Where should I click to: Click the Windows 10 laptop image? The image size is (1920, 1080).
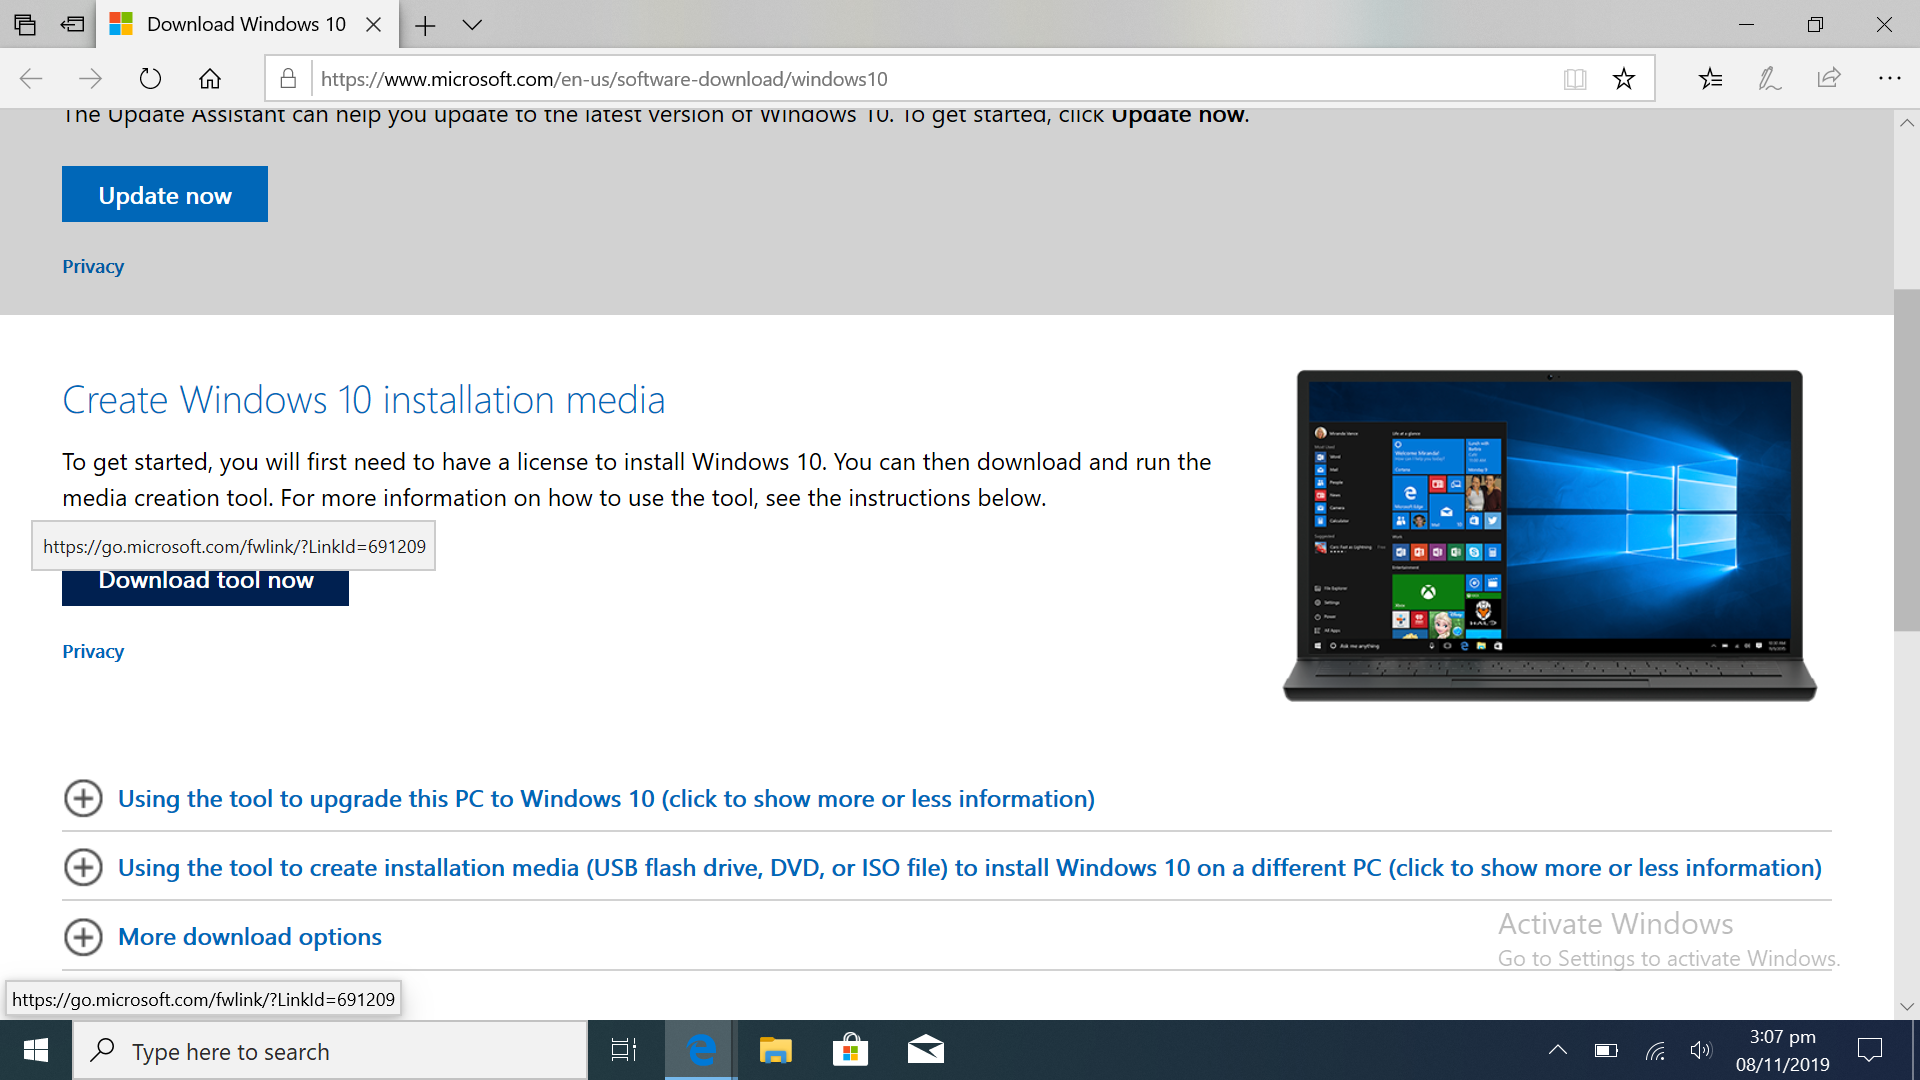(x=1549, y=535)
